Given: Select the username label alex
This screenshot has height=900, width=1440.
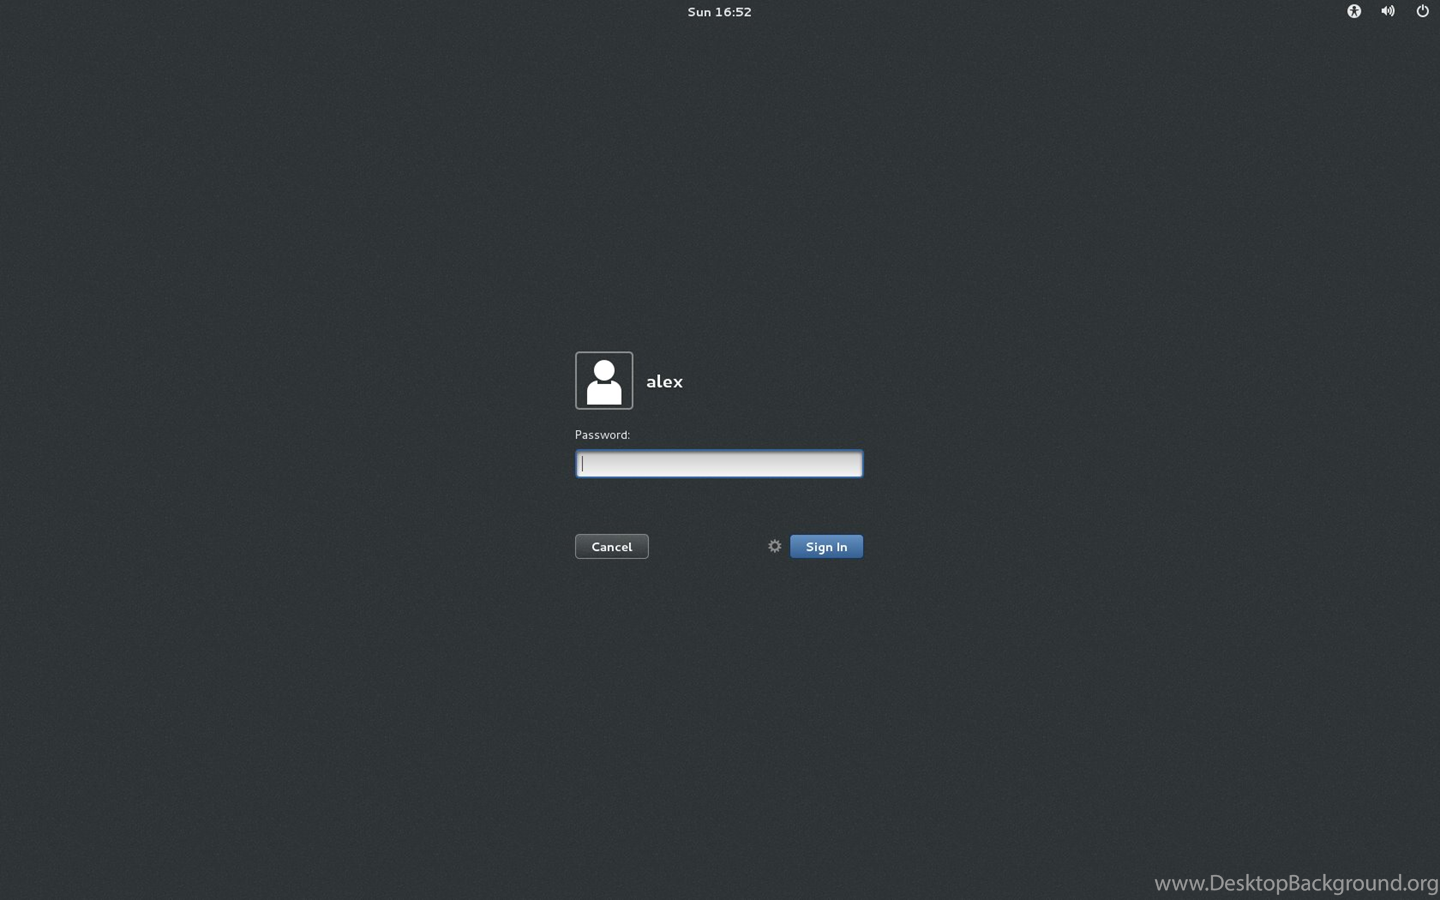Looking at the screenshot, I should [x=664, y=381].
